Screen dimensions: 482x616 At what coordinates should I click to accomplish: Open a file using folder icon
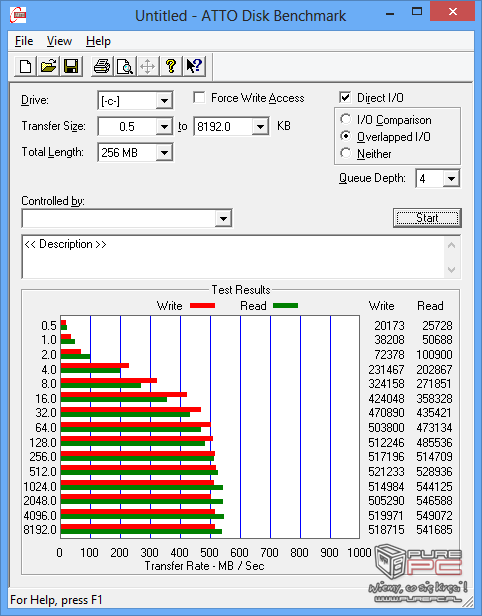(x=48, y=66)
